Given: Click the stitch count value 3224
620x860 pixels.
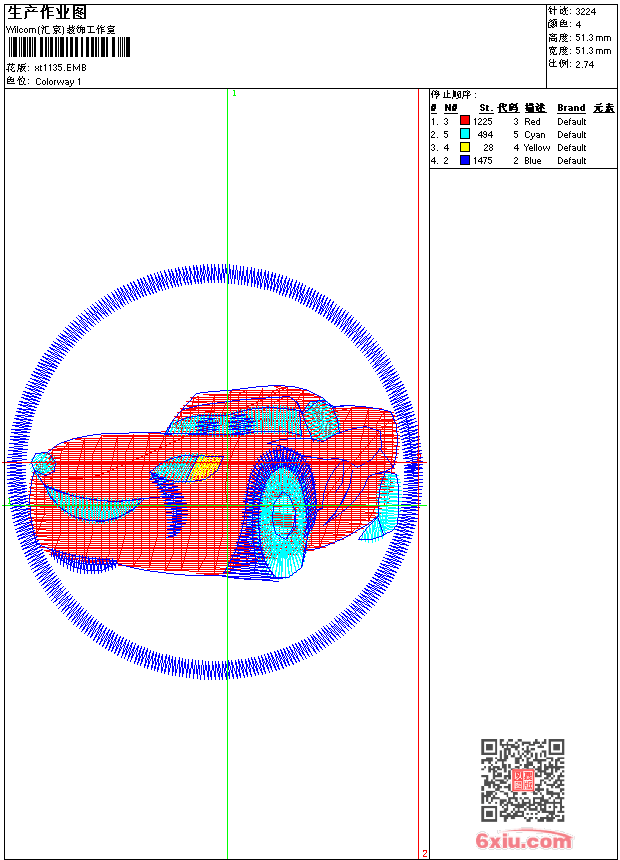Looking at the screenshot, I should point(585,11).
